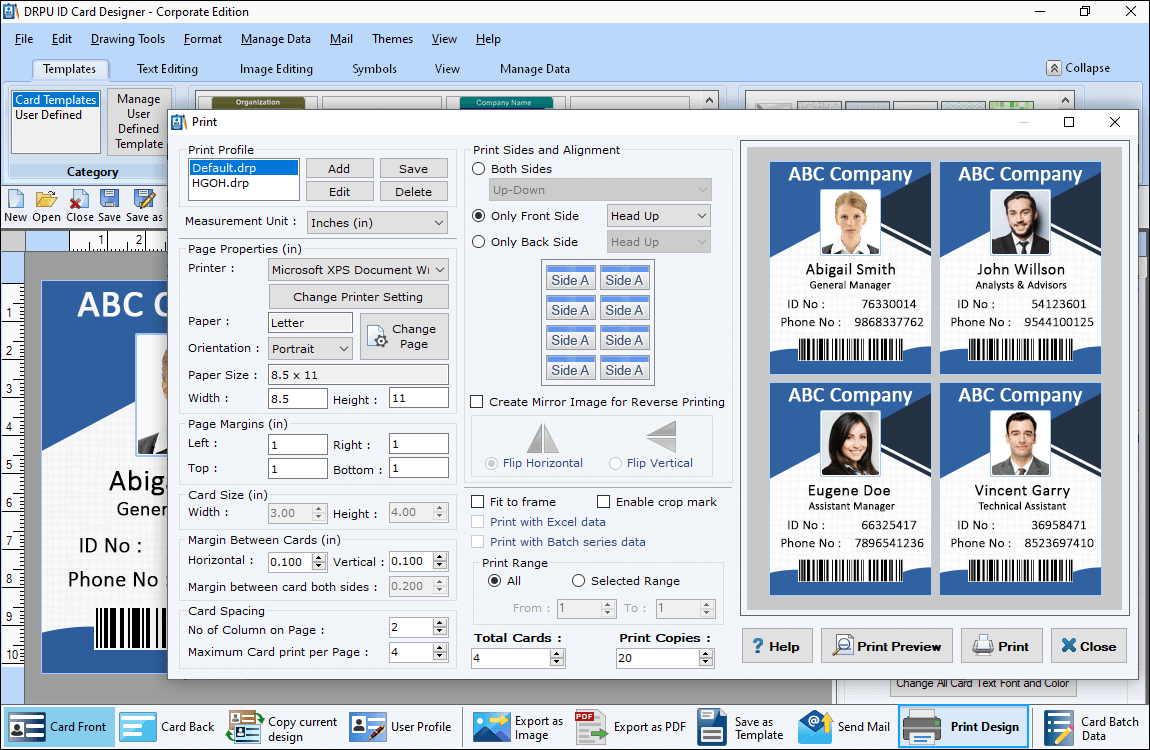
Task: Open Card Batch Data tool
Action: [1091, 727]
